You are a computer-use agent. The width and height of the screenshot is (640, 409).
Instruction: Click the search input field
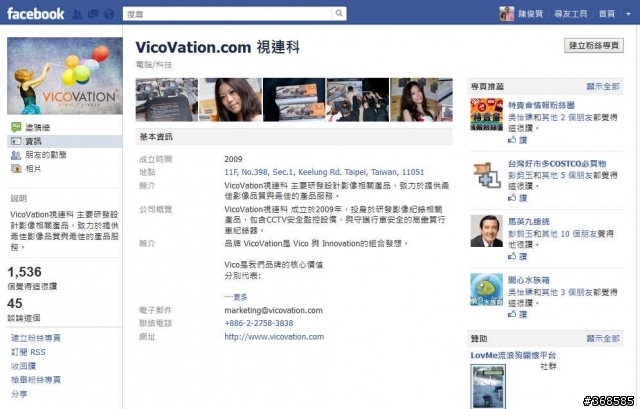[x=228, y=13]
